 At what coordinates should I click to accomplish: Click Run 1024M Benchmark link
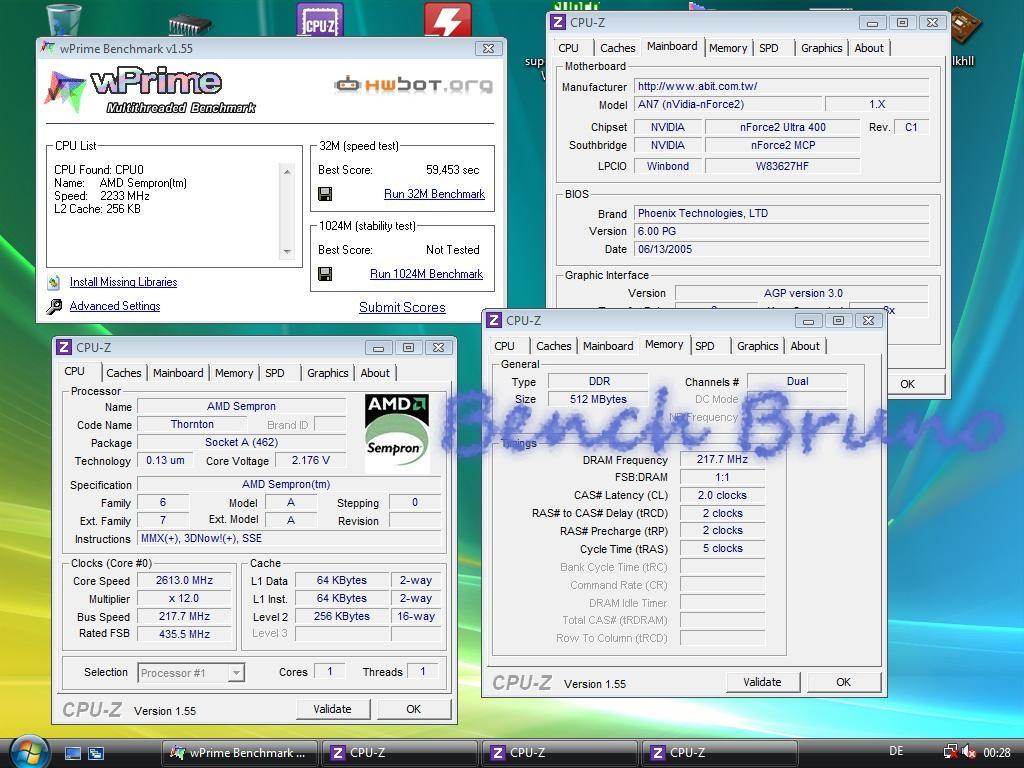click(426, 274)
